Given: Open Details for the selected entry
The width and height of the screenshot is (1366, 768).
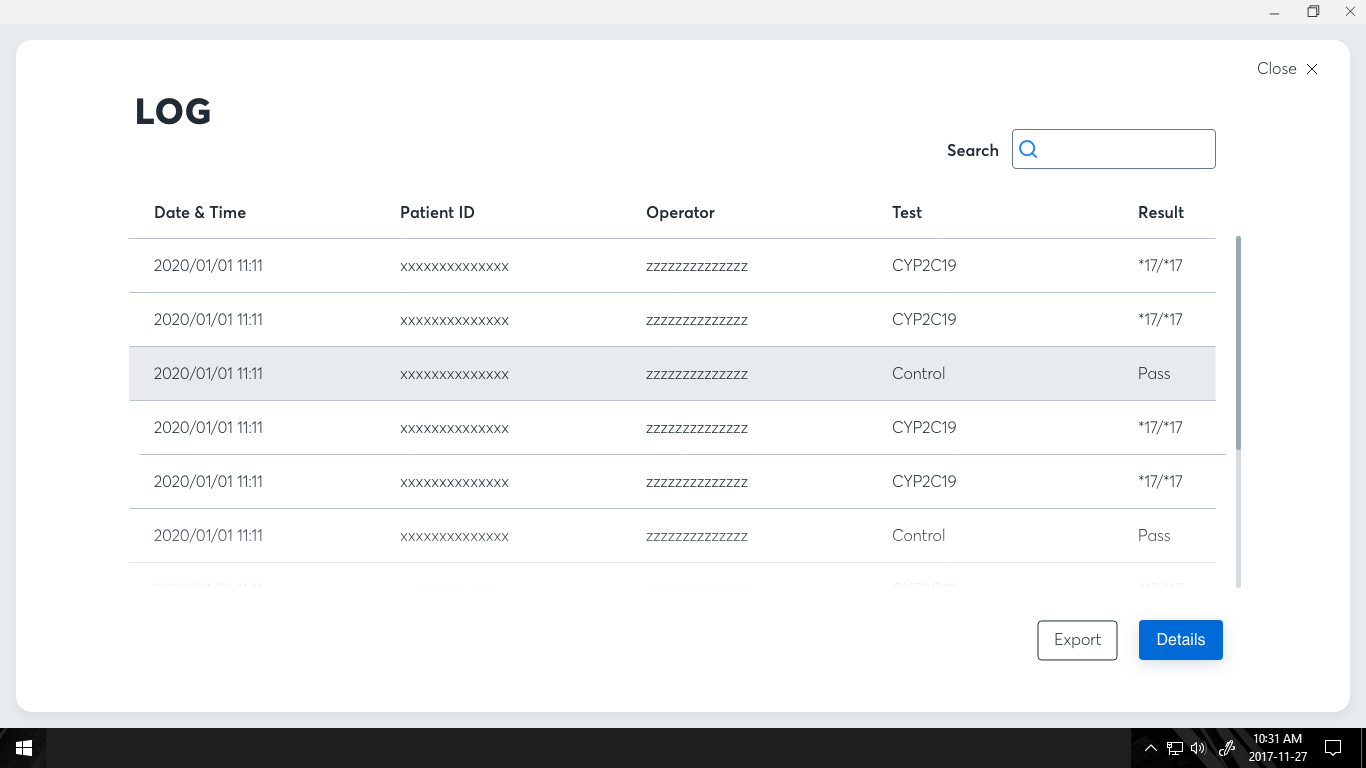Looking at the screenshot, I should (x=1181, y=640).
